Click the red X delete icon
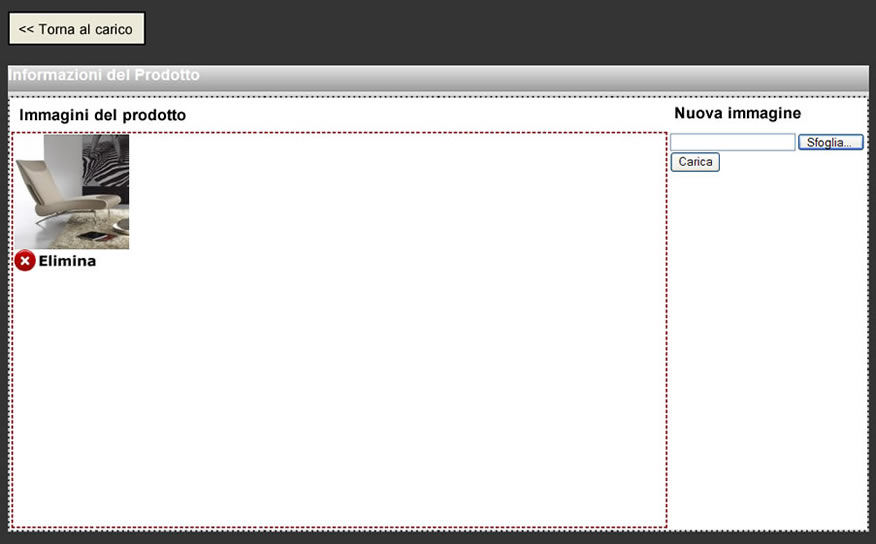This screenshot has height=544, width=876. tap(25, 261)
